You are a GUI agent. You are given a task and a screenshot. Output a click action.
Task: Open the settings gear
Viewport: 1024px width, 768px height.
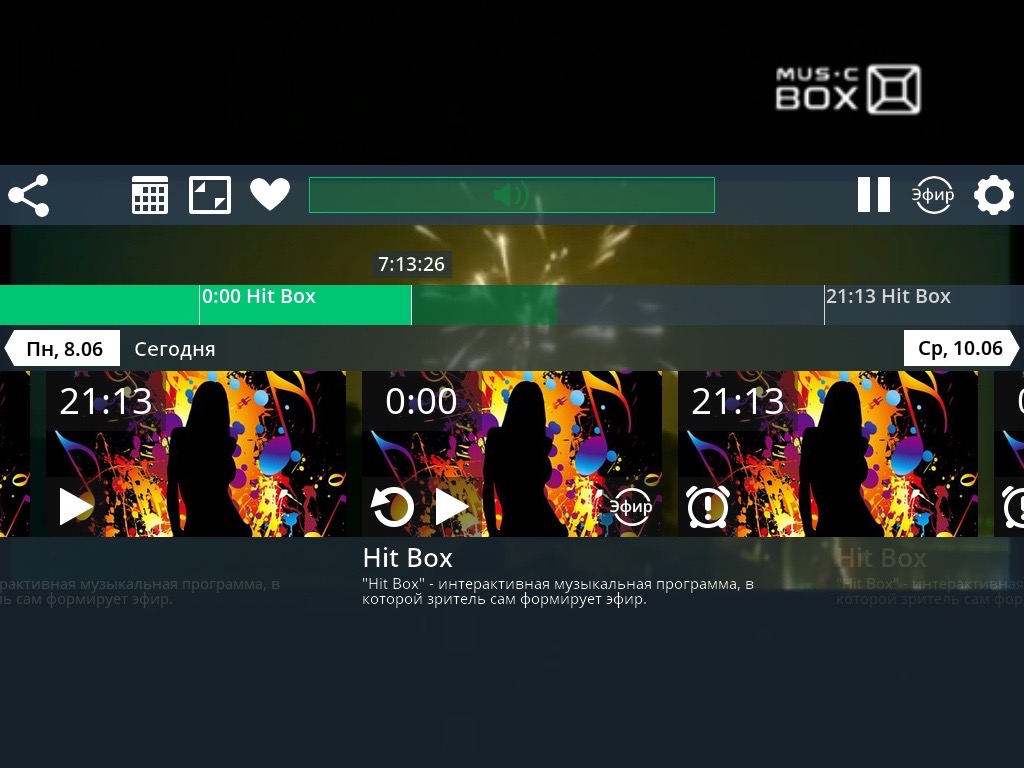pos(993,195)
